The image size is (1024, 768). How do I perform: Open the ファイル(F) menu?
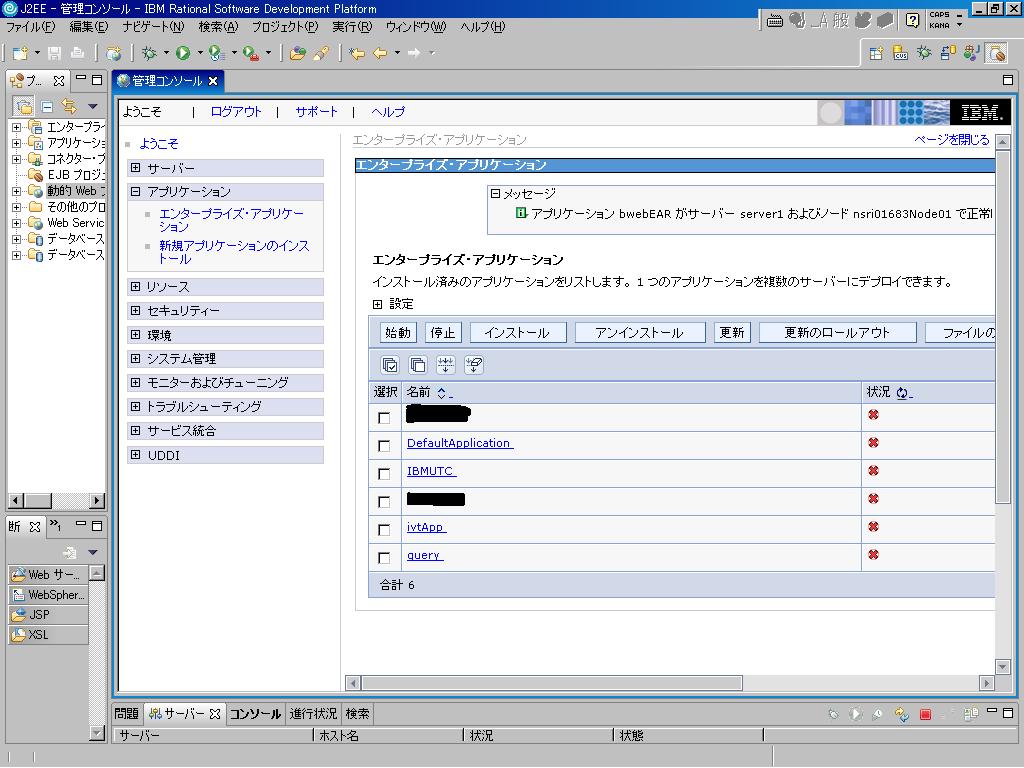(x=31, y=27)
